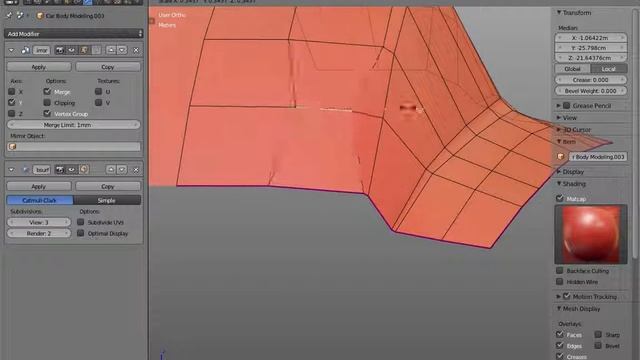Toggle Subsurf modifier edit mode icon
Viewport: 640px width, 360px height.
coord(84,169)
